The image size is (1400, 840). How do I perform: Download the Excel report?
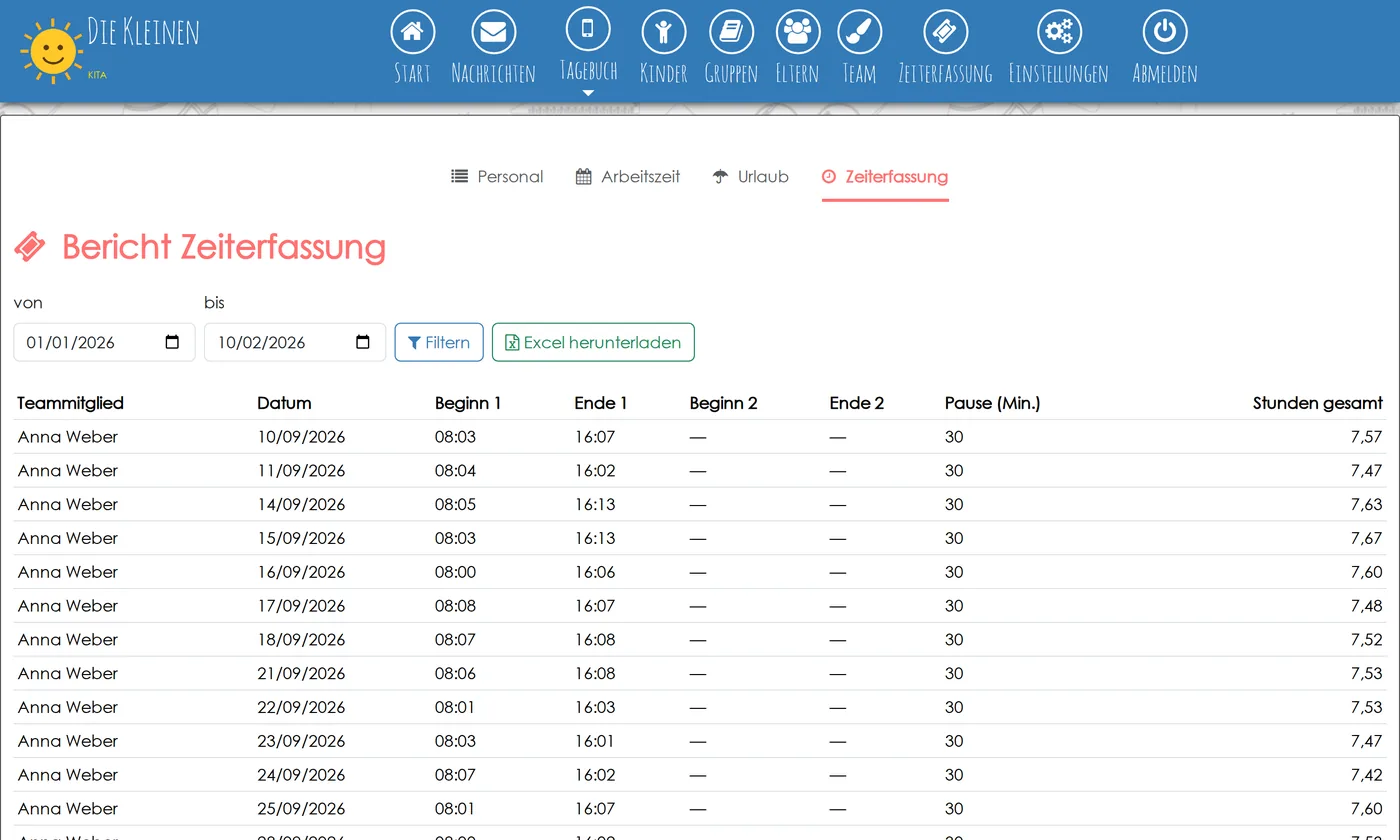pyautogui.click(x=593, y=342)
